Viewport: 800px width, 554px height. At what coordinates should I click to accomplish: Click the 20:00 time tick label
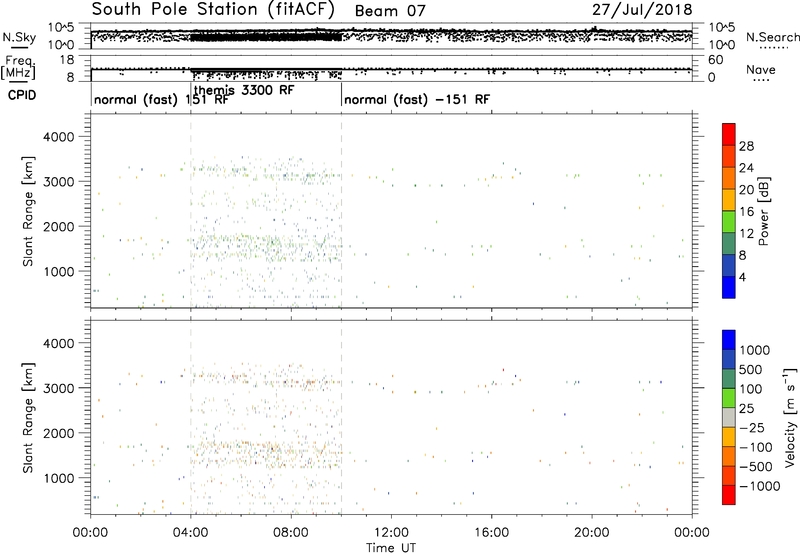[x=592, y=533]
